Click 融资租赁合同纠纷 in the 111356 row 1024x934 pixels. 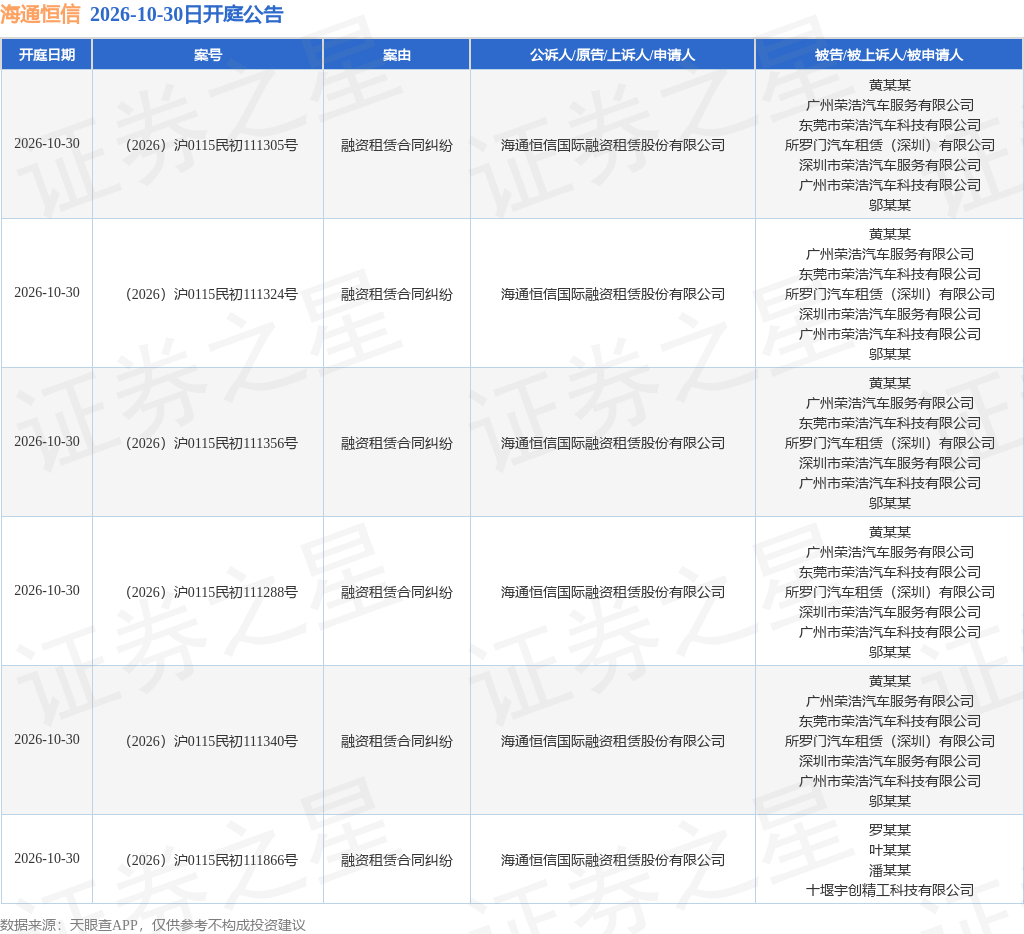(x=396, y=443)
